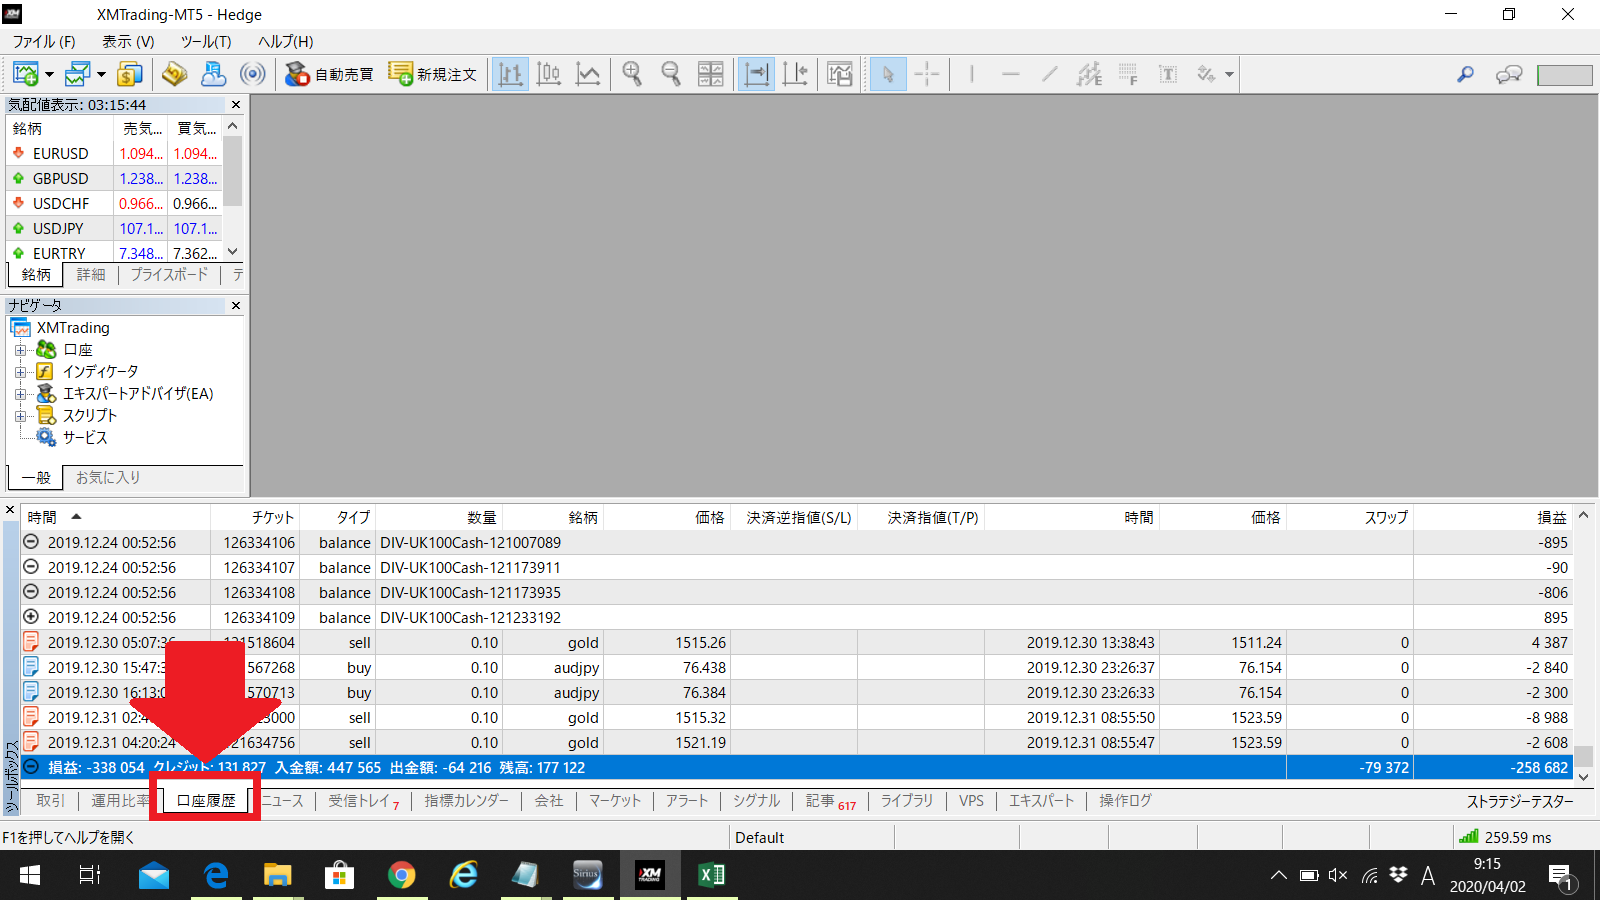
Task: Select the candlestick chart icon
Action: (x=549, y=74)
